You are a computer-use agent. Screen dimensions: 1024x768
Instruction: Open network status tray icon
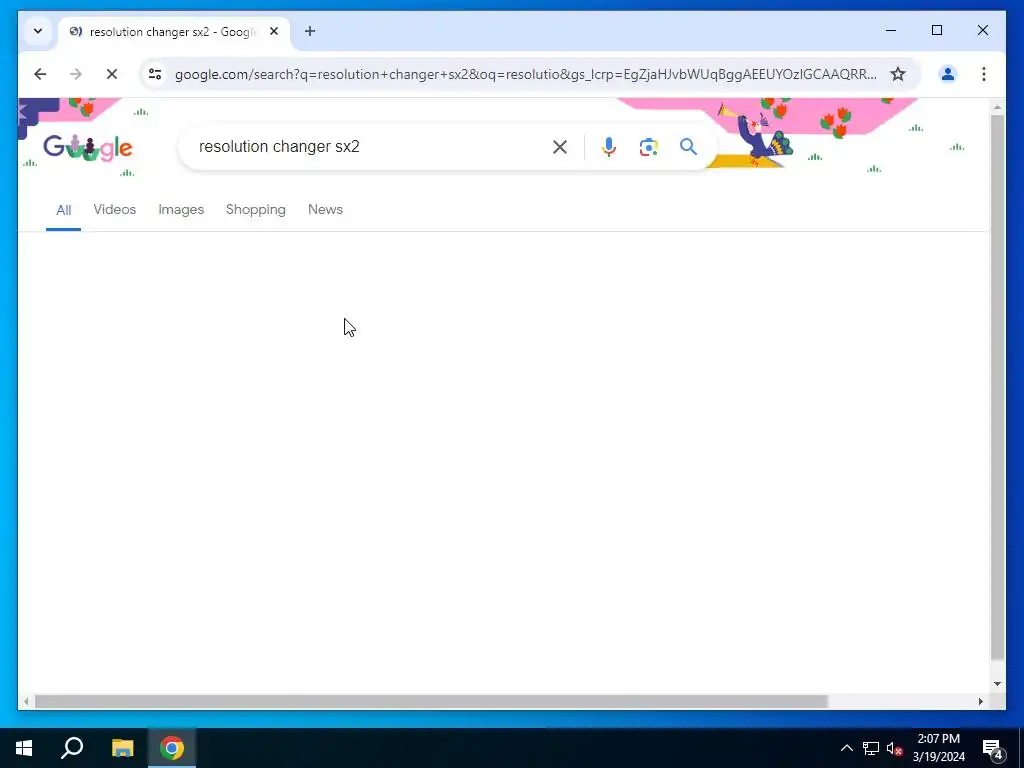pos(871,748)
